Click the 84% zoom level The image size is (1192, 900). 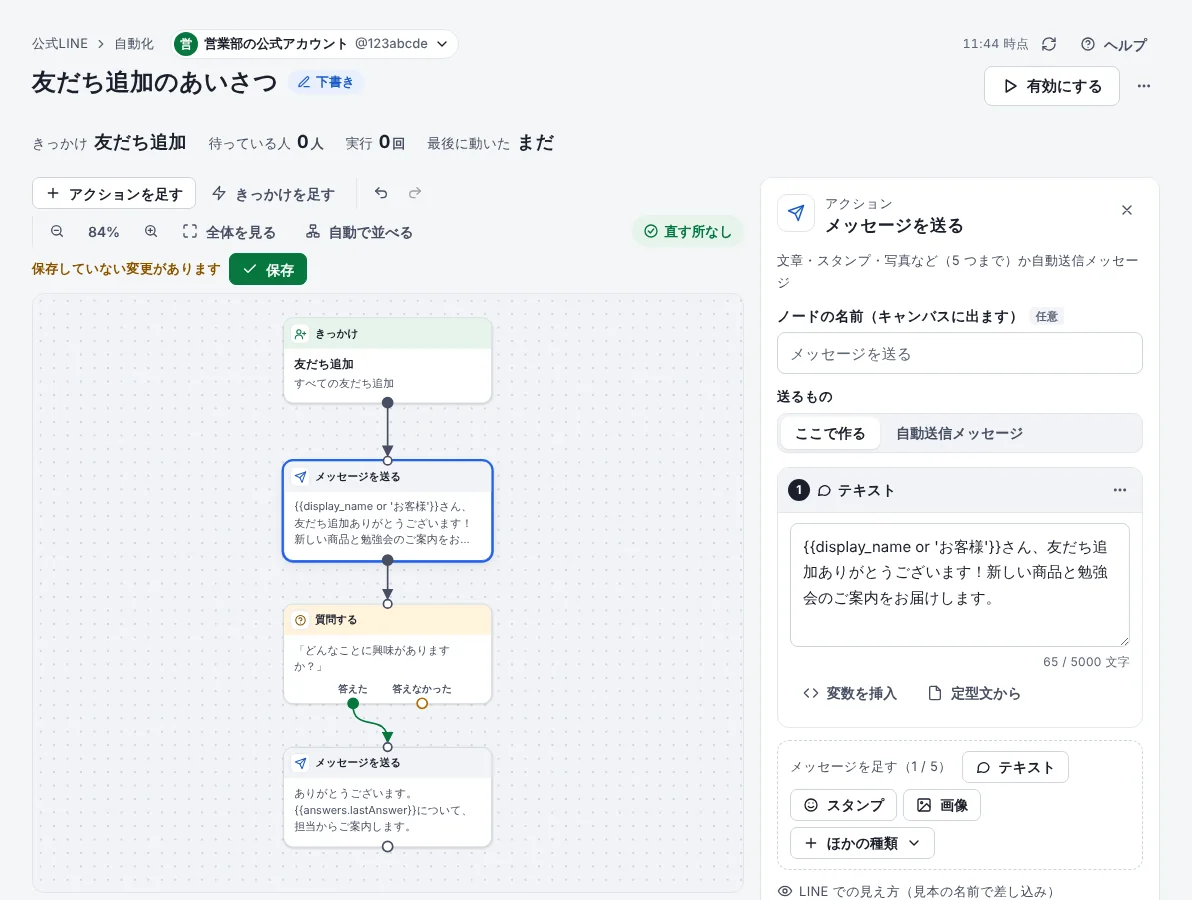click(103, 233)
